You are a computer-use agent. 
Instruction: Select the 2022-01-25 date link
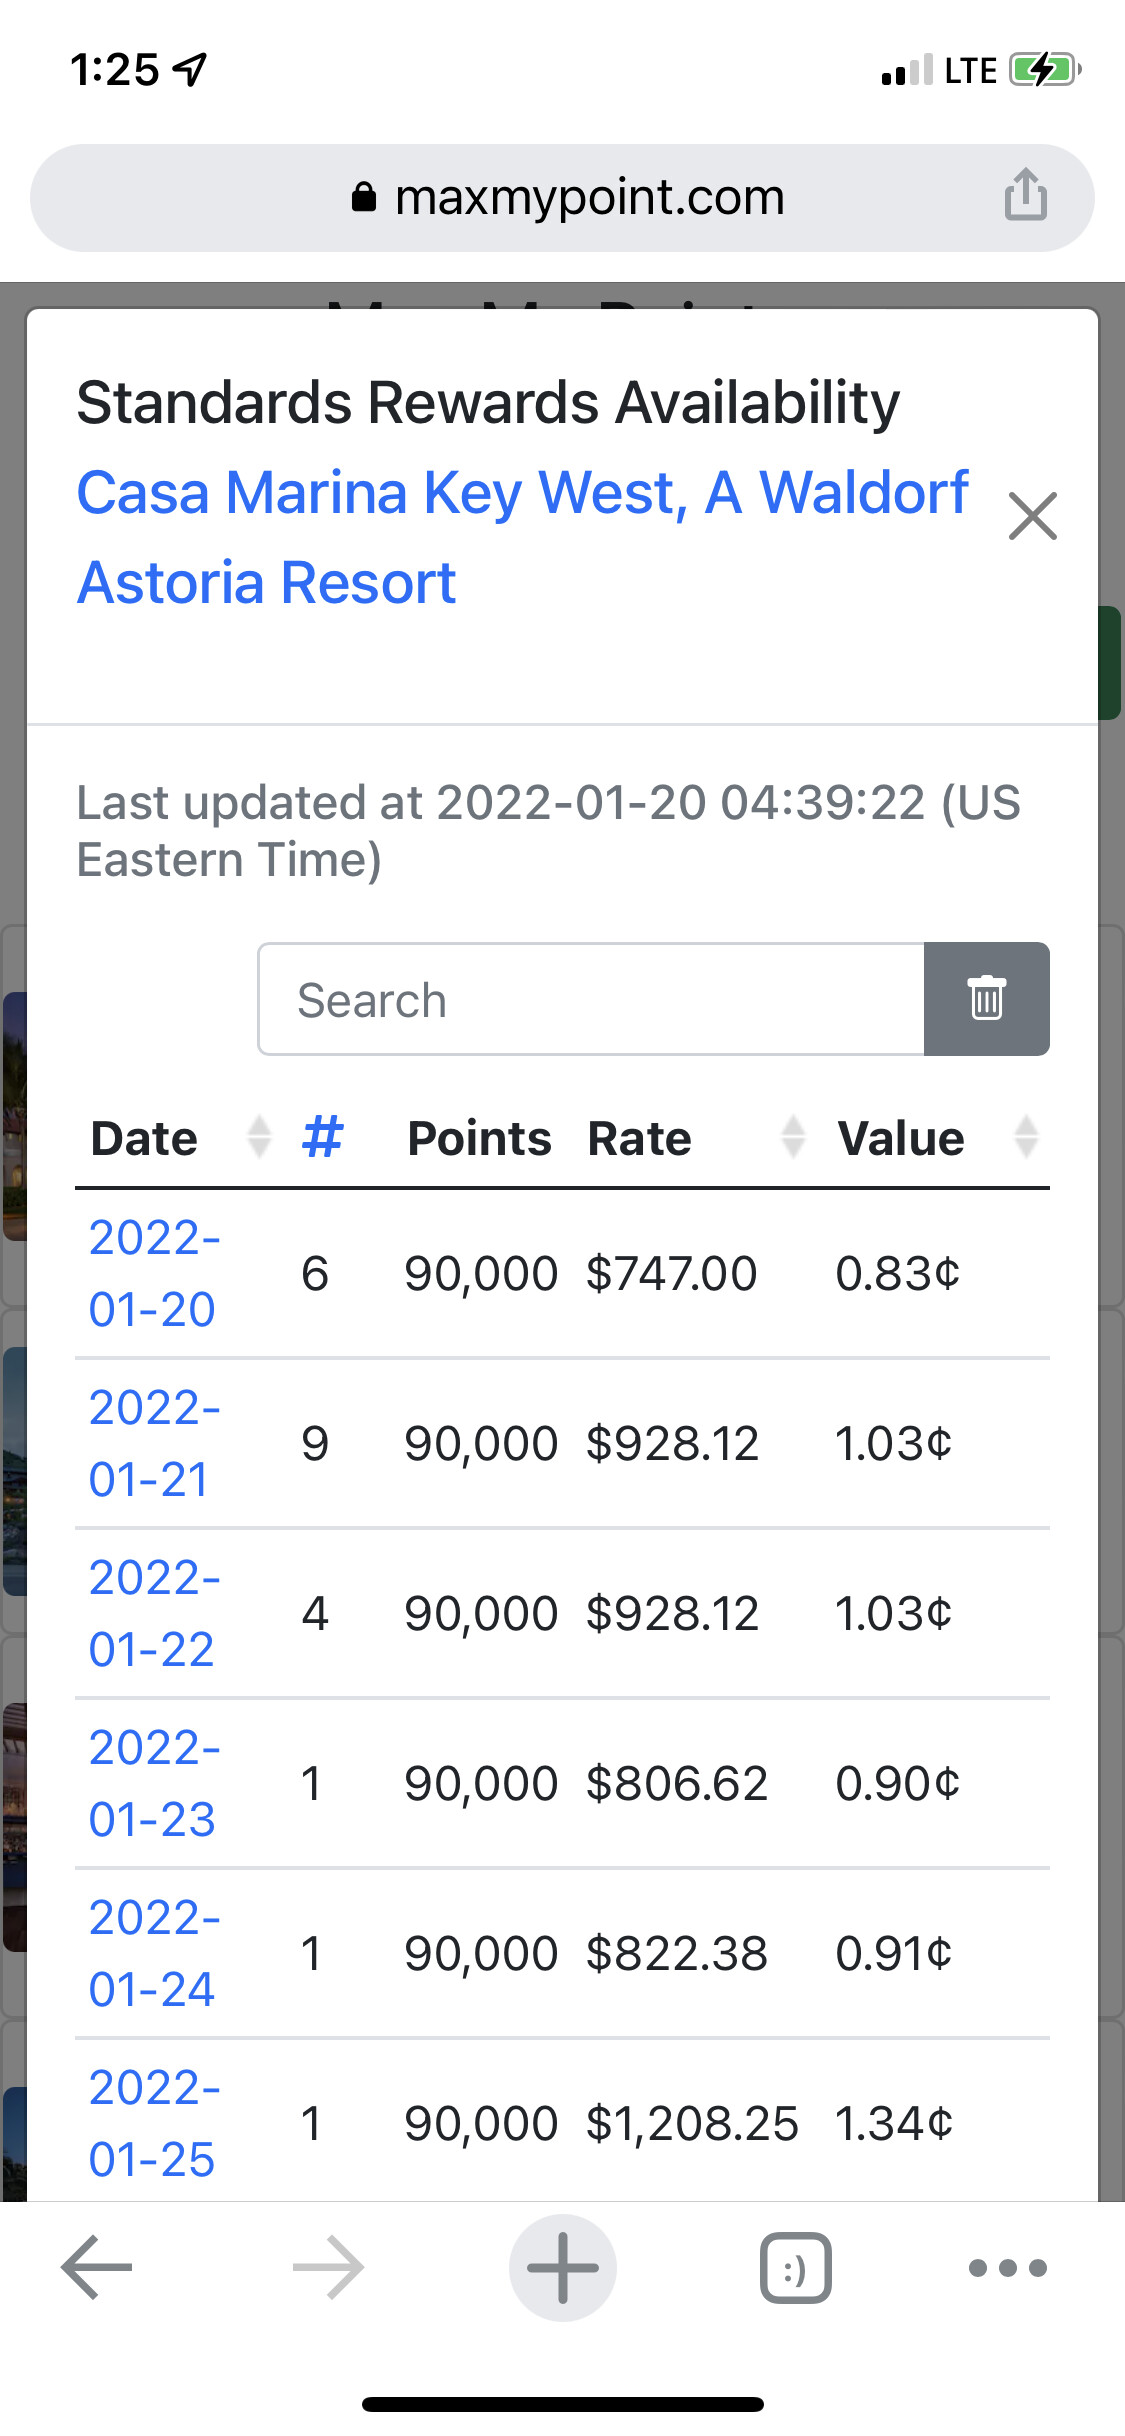(x=153, y=2123)
